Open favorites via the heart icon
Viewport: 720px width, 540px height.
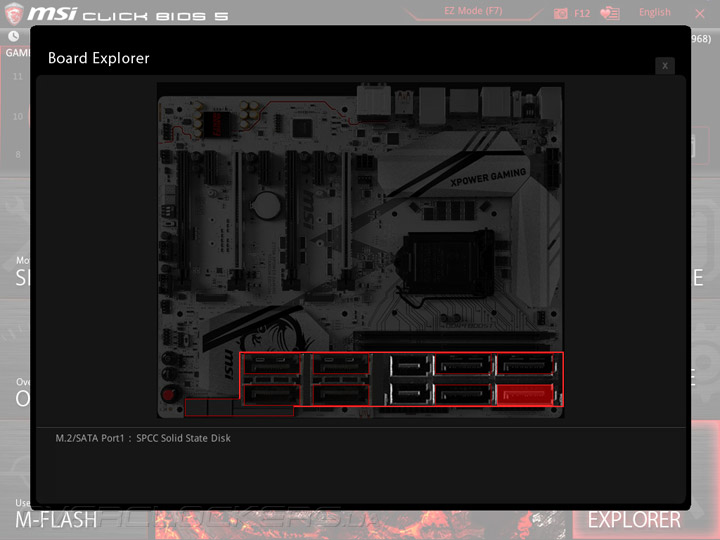tap(610, 13)
